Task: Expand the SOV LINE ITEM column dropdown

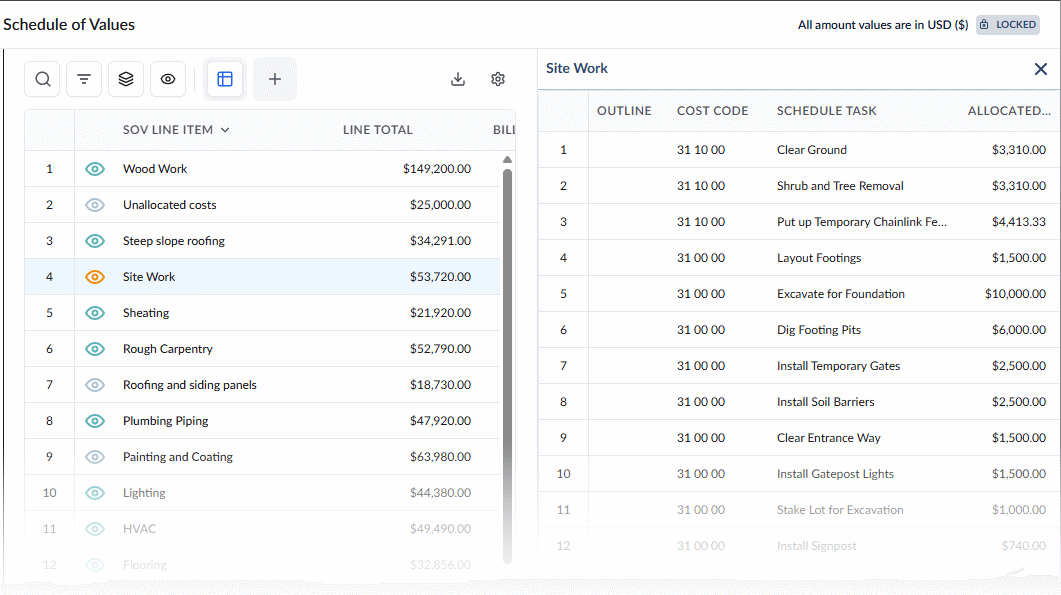Action: click(225, 130)
